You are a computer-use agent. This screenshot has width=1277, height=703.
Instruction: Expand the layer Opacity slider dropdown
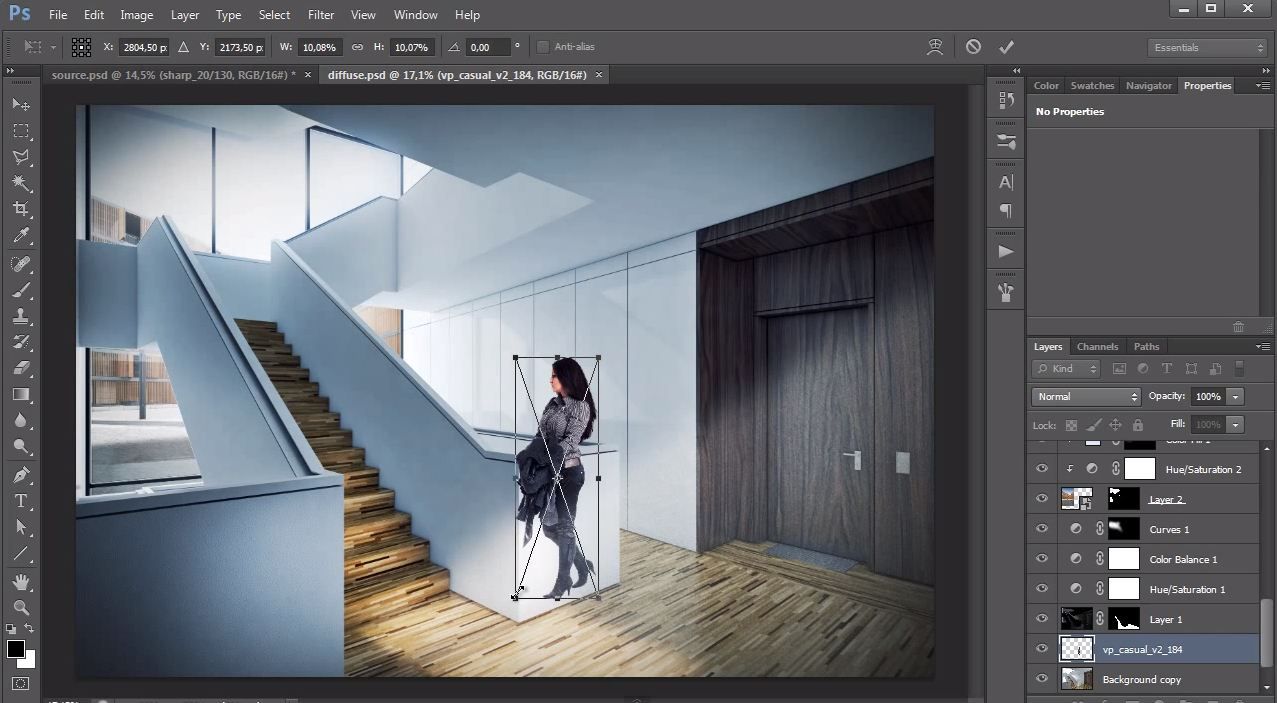point(1236,397)
